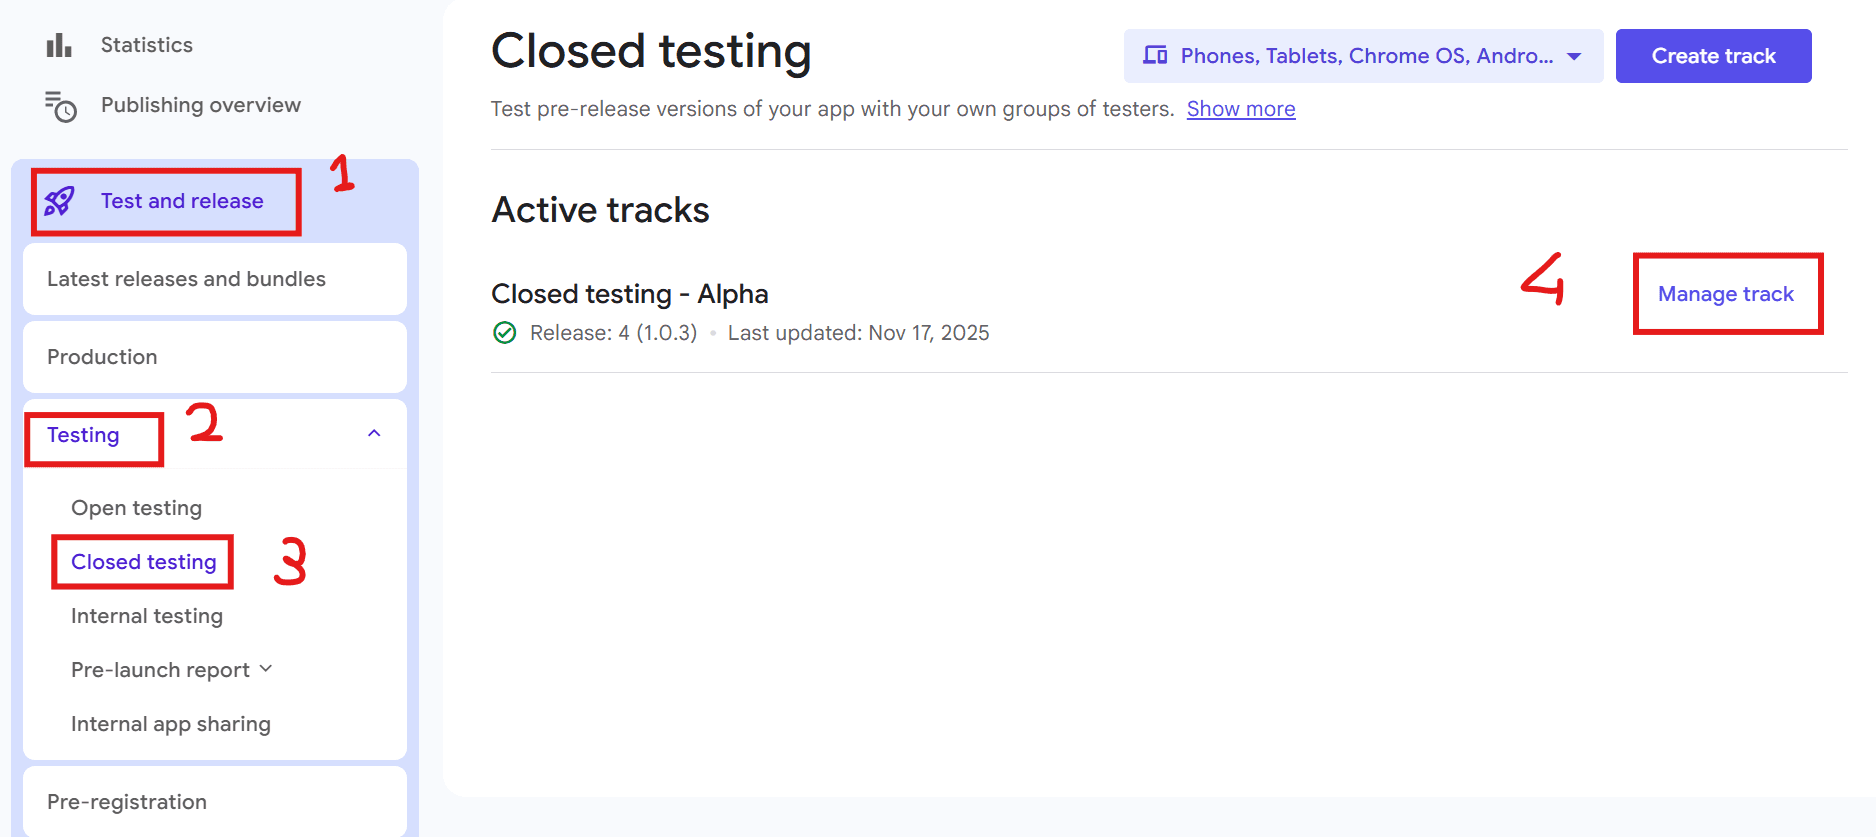Go to Publishing overview
Screen dimensions: 1876x837
[200, 105]
